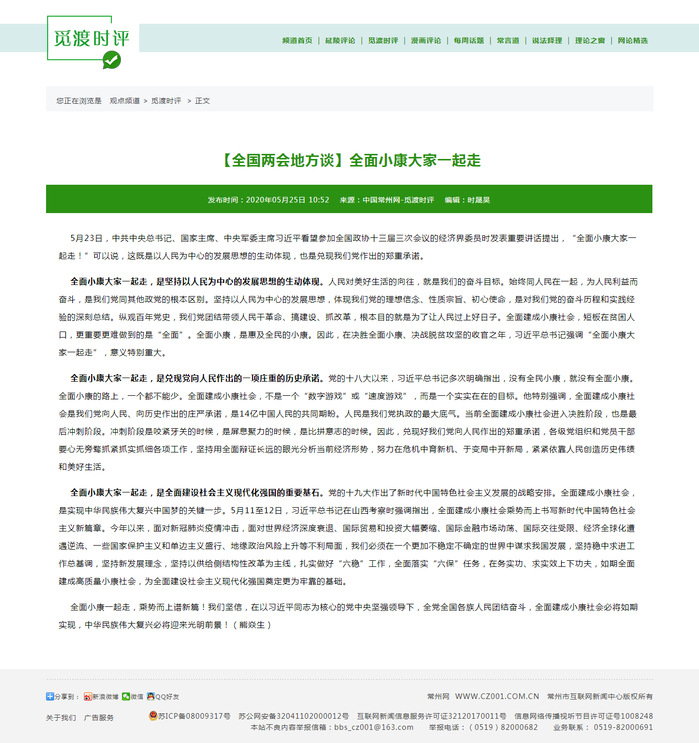
Task: Go to 延陵评论 section
Action: tap(340, 41)
